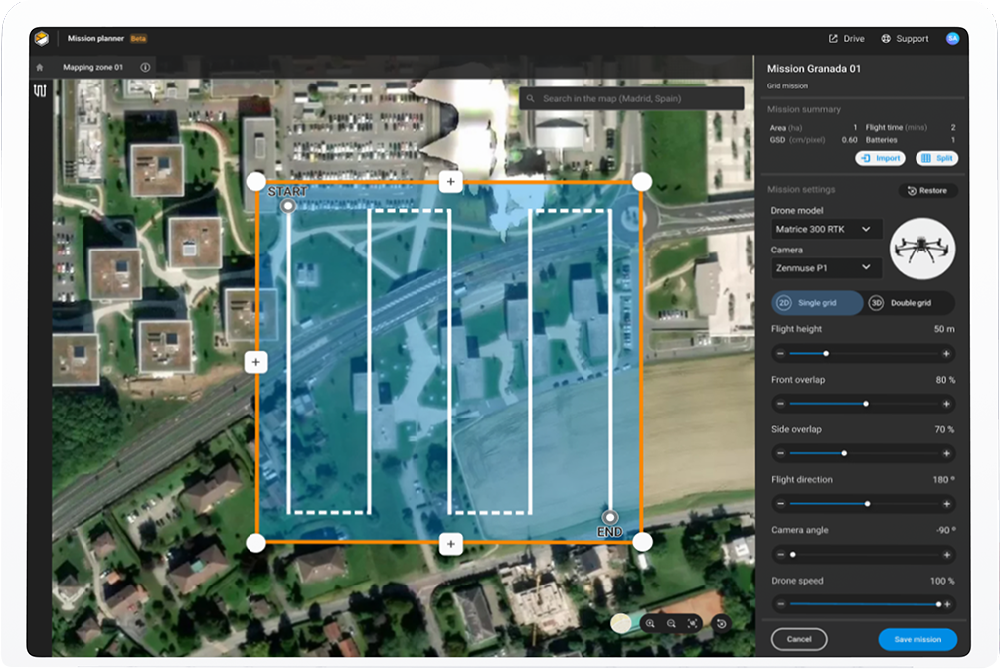Increase camera angle with plus icon
Screen dimensions: 1000x669
point(946,555)
